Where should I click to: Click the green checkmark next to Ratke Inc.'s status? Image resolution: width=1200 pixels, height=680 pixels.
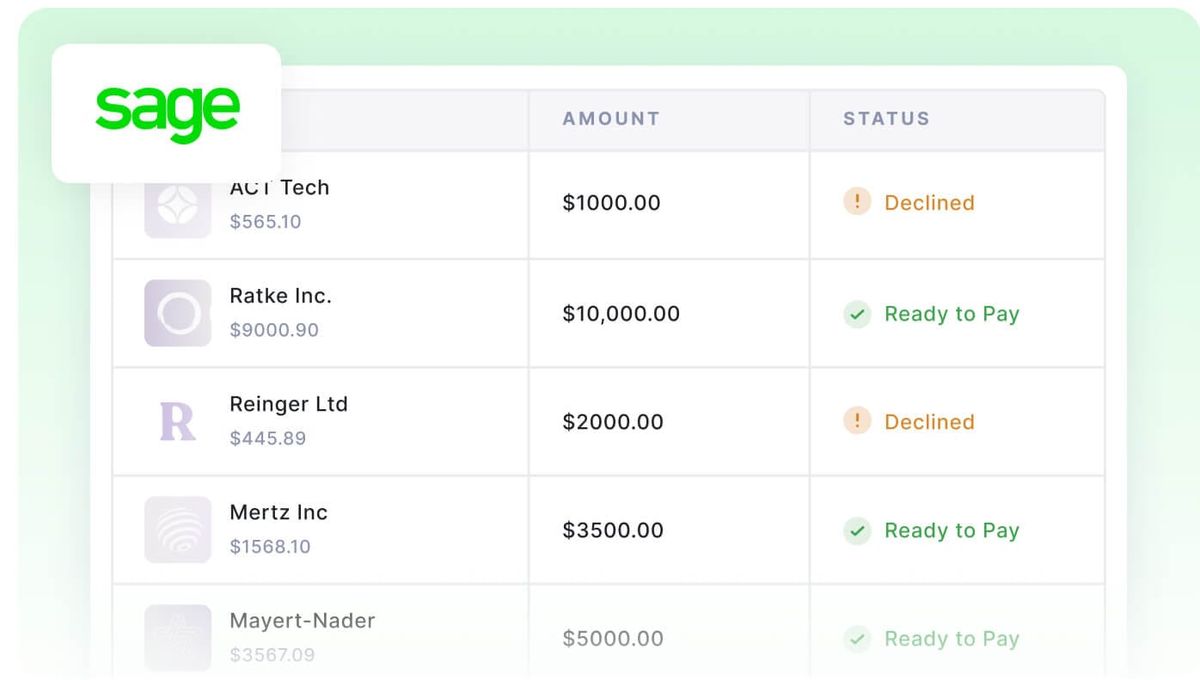[856, 314]
